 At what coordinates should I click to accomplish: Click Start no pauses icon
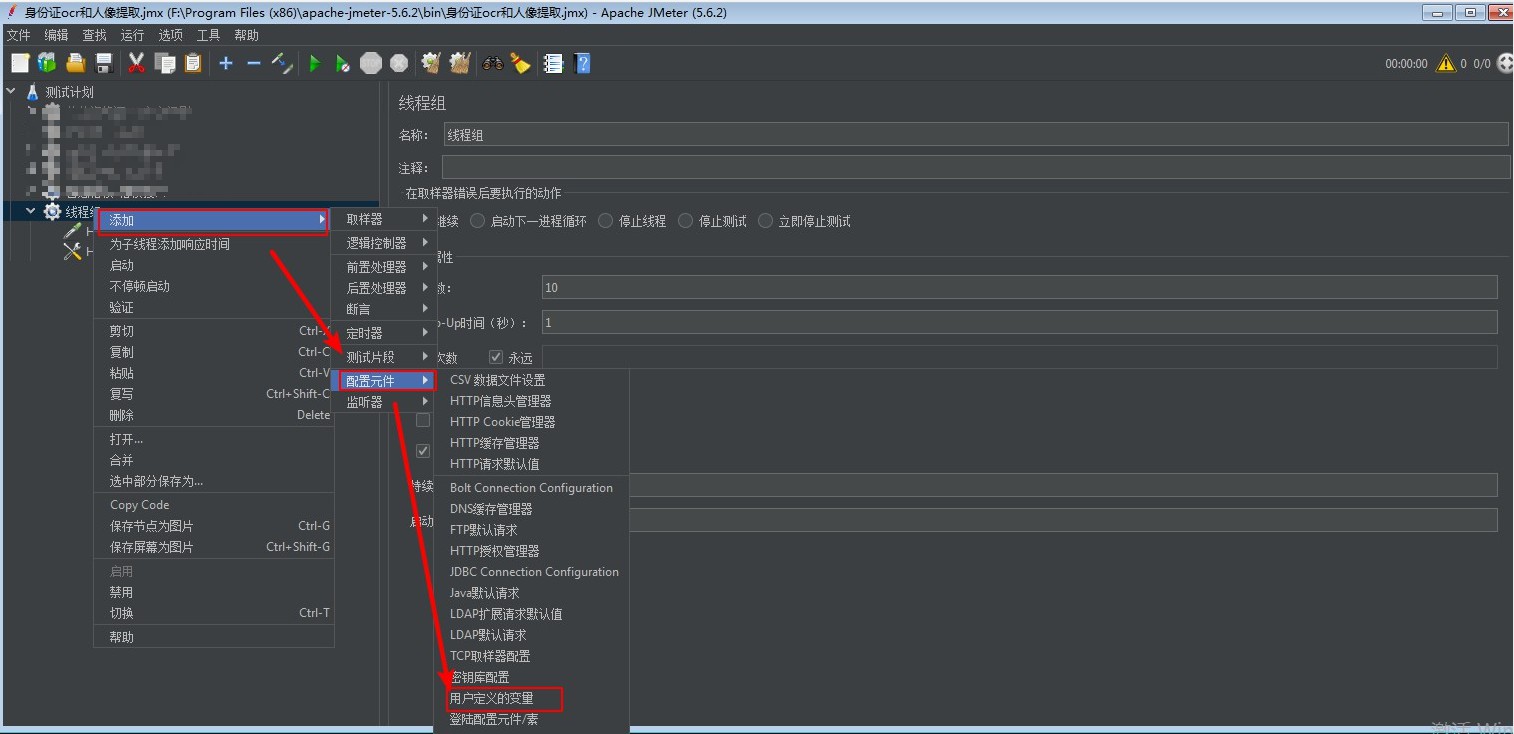coord(343,63)
